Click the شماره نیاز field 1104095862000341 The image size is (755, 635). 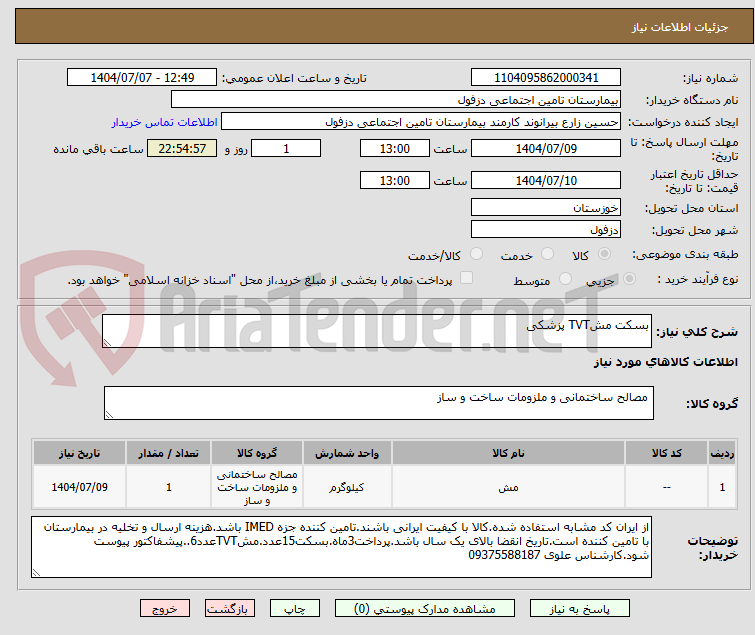pyautogui.click(x=546, y=78)
